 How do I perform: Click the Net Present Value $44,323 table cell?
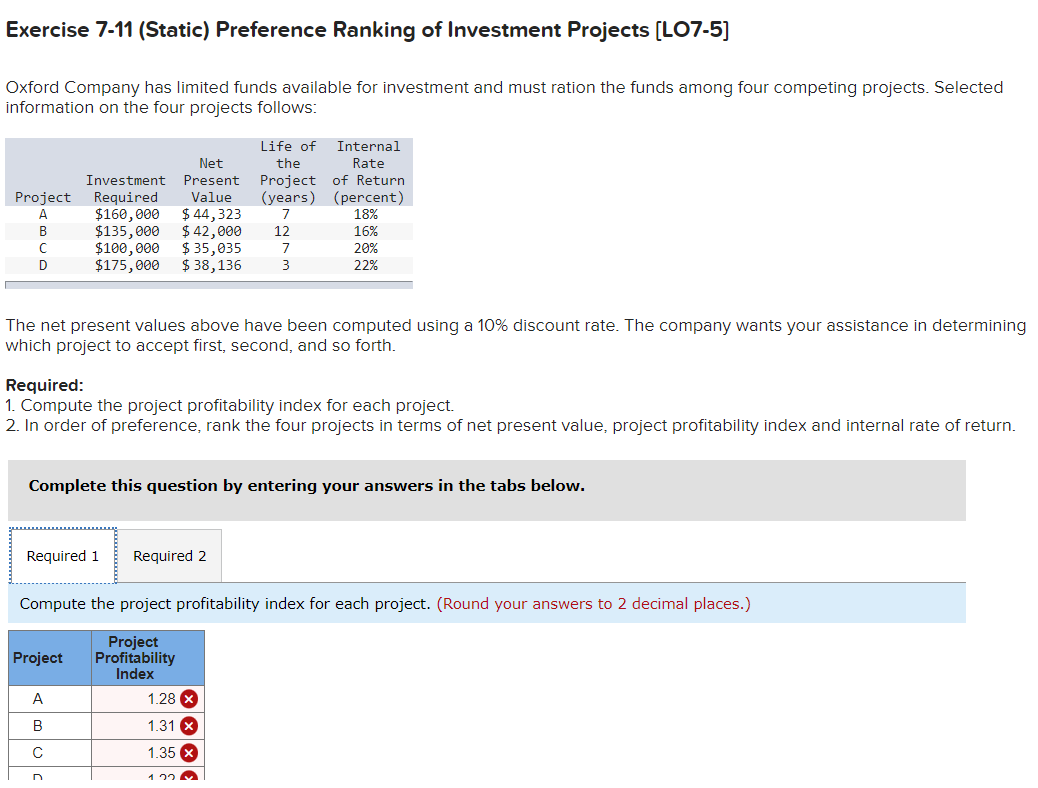[211, 213]
